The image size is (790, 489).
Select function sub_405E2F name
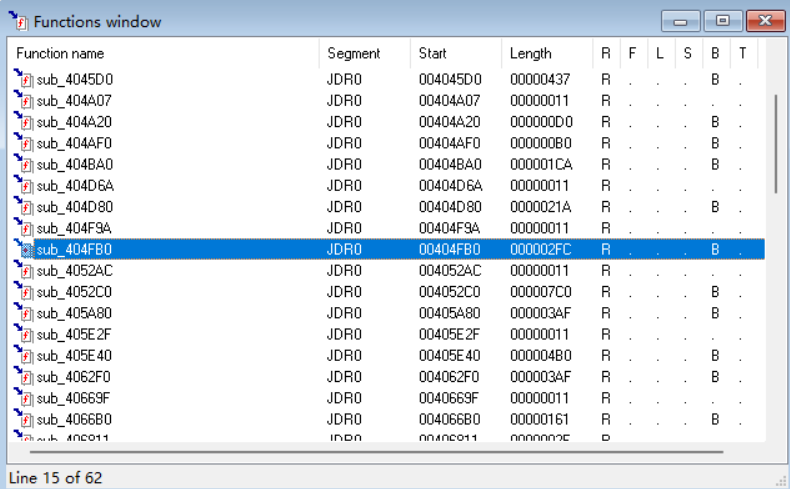tap(74, 334)
